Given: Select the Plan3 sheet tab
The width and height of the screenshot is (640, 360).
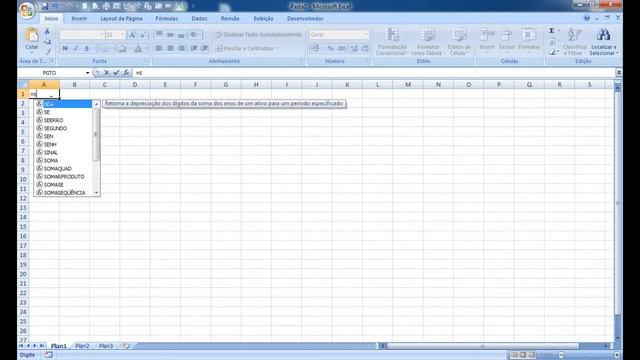Looking at the screenshot, I should pyautogui.click(x=106, y=346).
